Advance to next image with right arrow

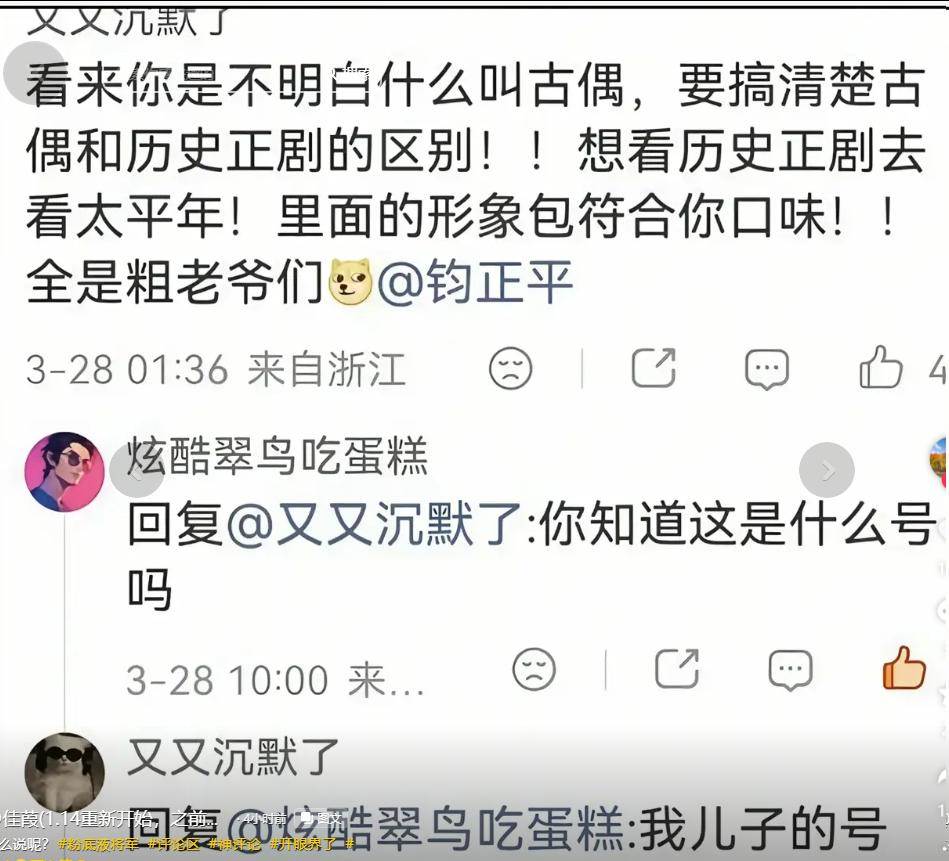click(827, 470)
